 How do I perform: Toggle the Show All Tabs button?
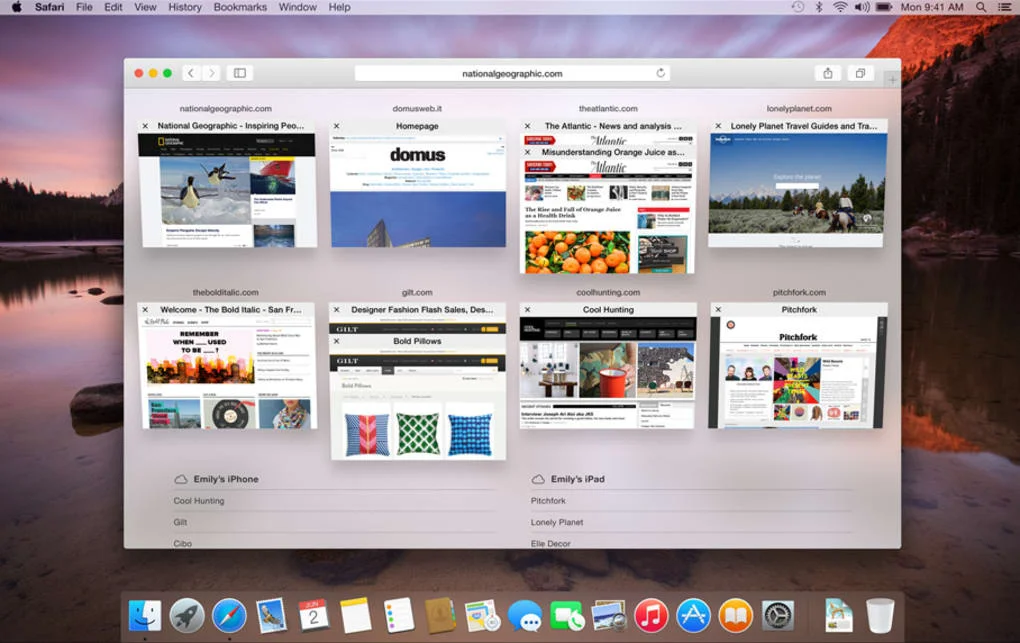(x=860, y=73)
